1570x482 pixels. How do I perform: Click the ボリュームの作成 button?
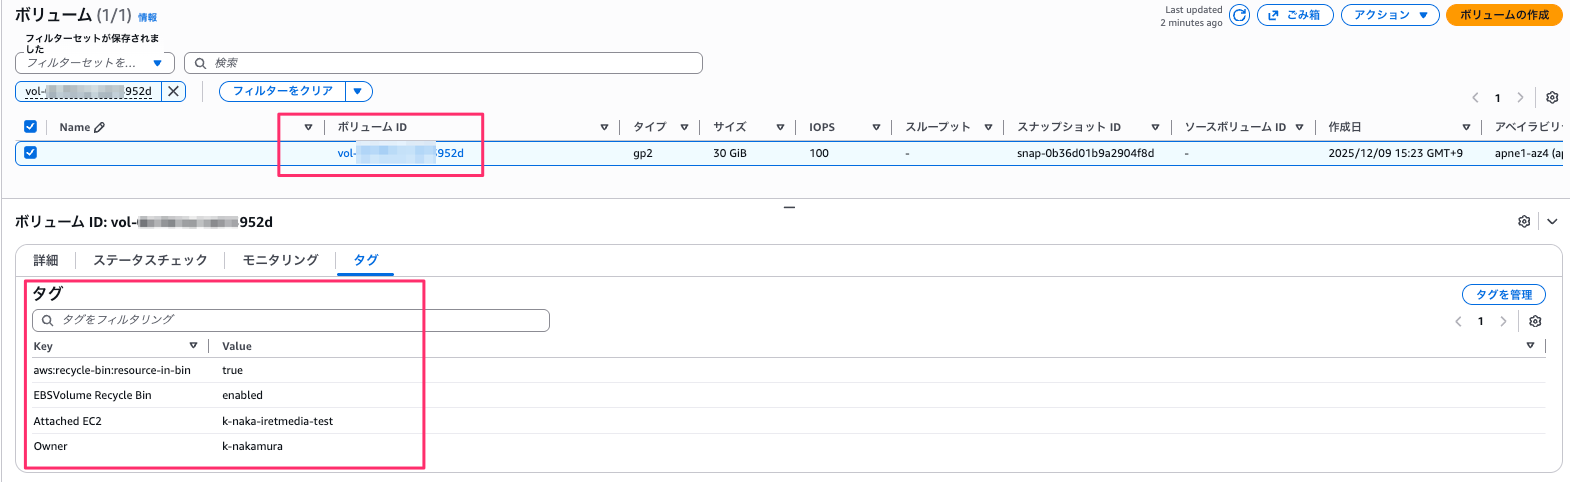(x=1503, y=15)
